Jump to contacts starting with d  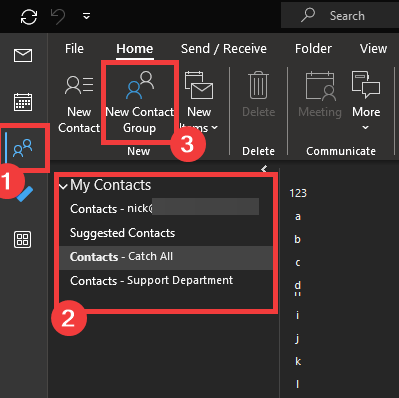click(x=298, y=285)
